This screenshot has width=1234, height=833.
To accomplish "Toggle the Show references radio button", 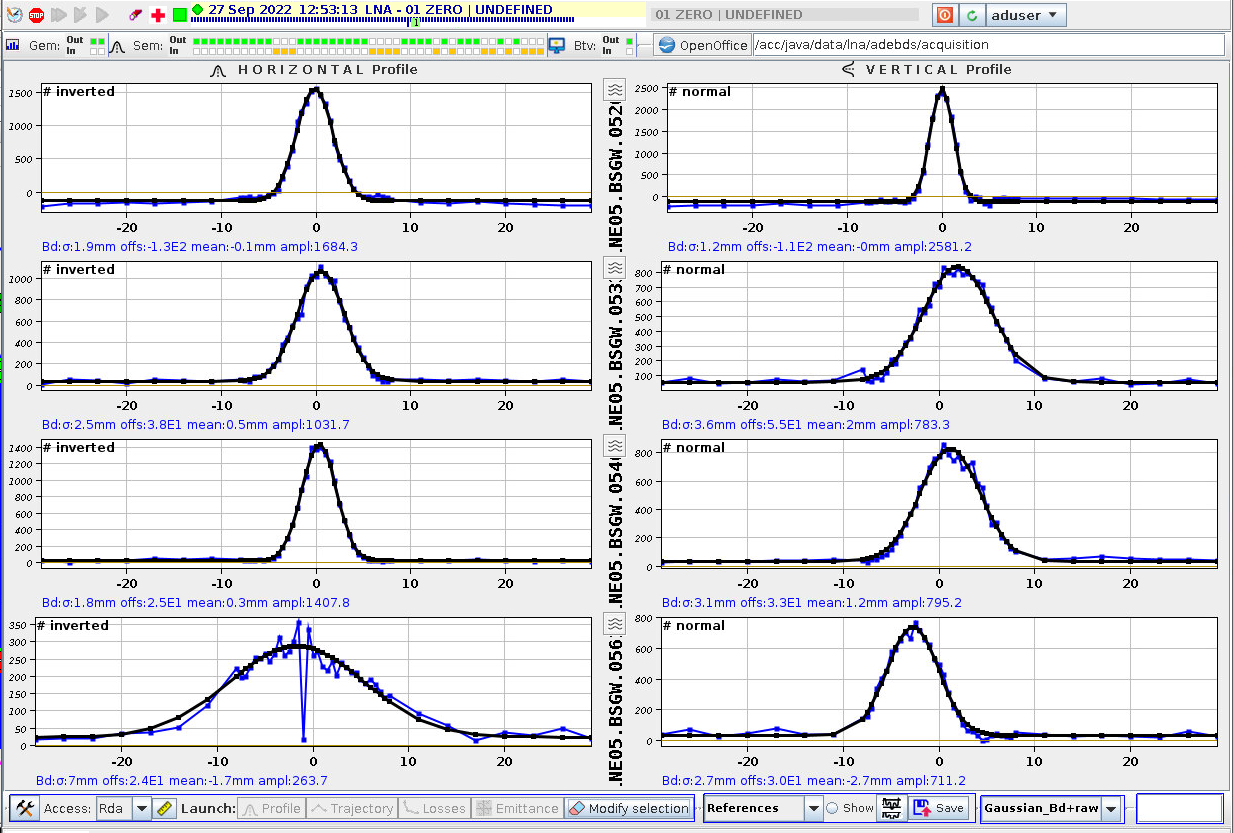I will pyautogui.click(x=832, y=808).
